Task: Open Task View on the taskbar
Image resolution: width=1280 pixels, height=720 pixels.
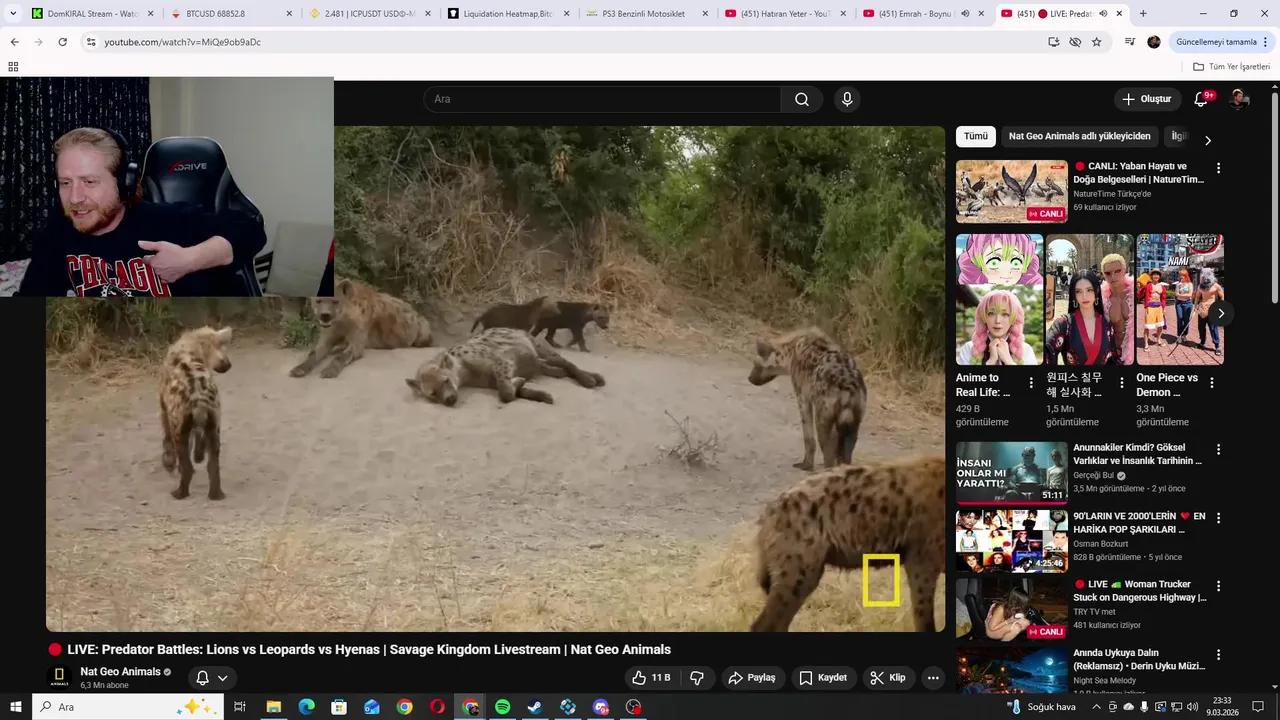Action: [240, 707]
